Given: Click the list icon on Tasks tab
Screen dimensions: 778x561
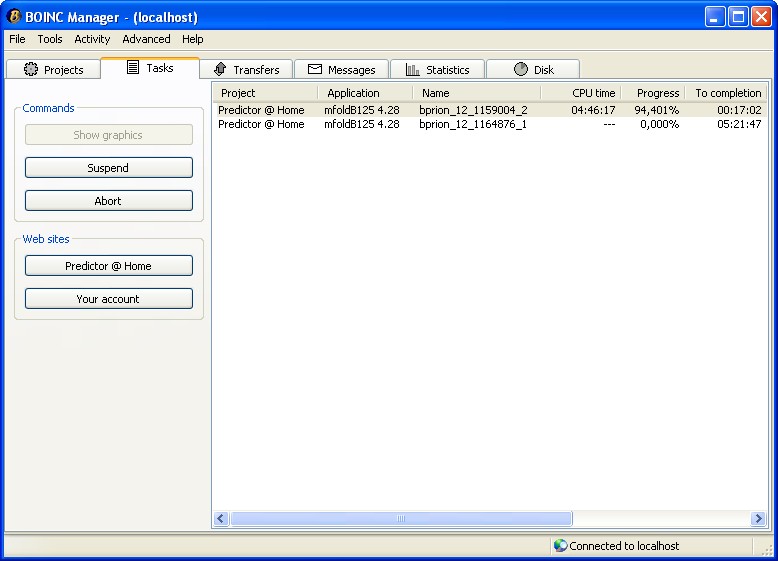Looking at the screenshot, I should 132,67.
